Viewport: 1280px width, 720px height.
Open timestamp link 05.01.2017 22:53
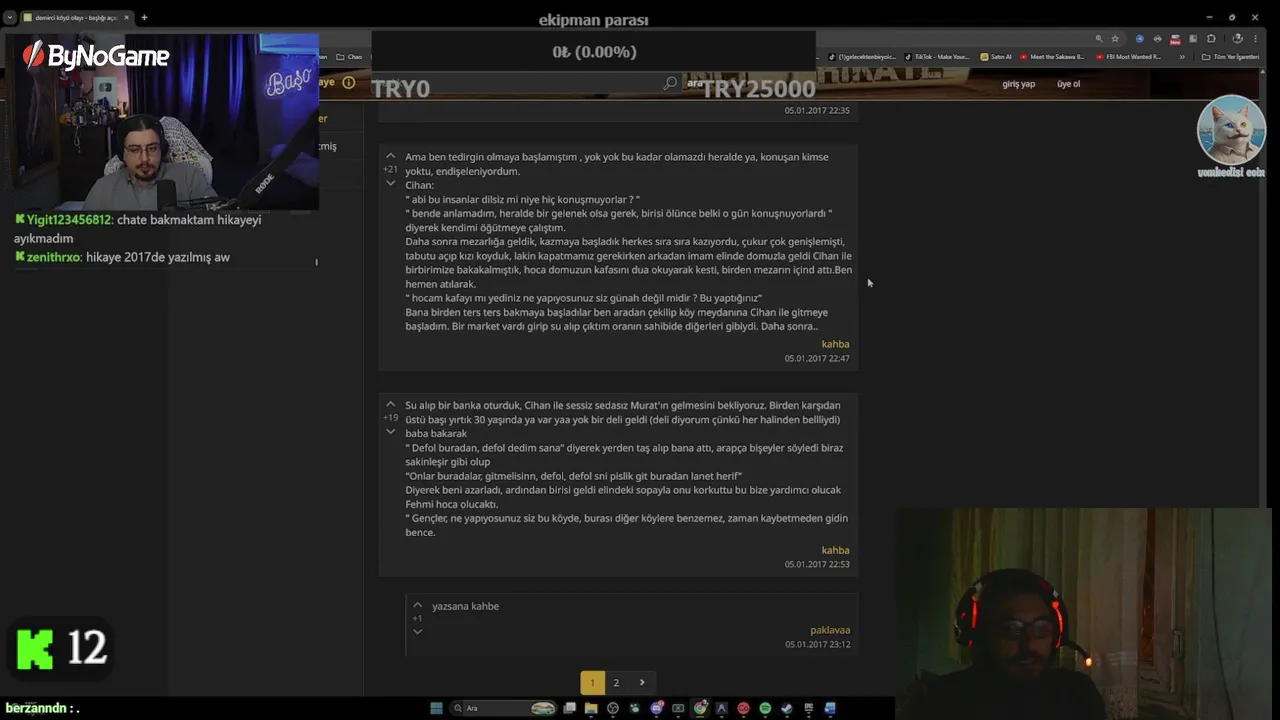[x=817, y=564]
